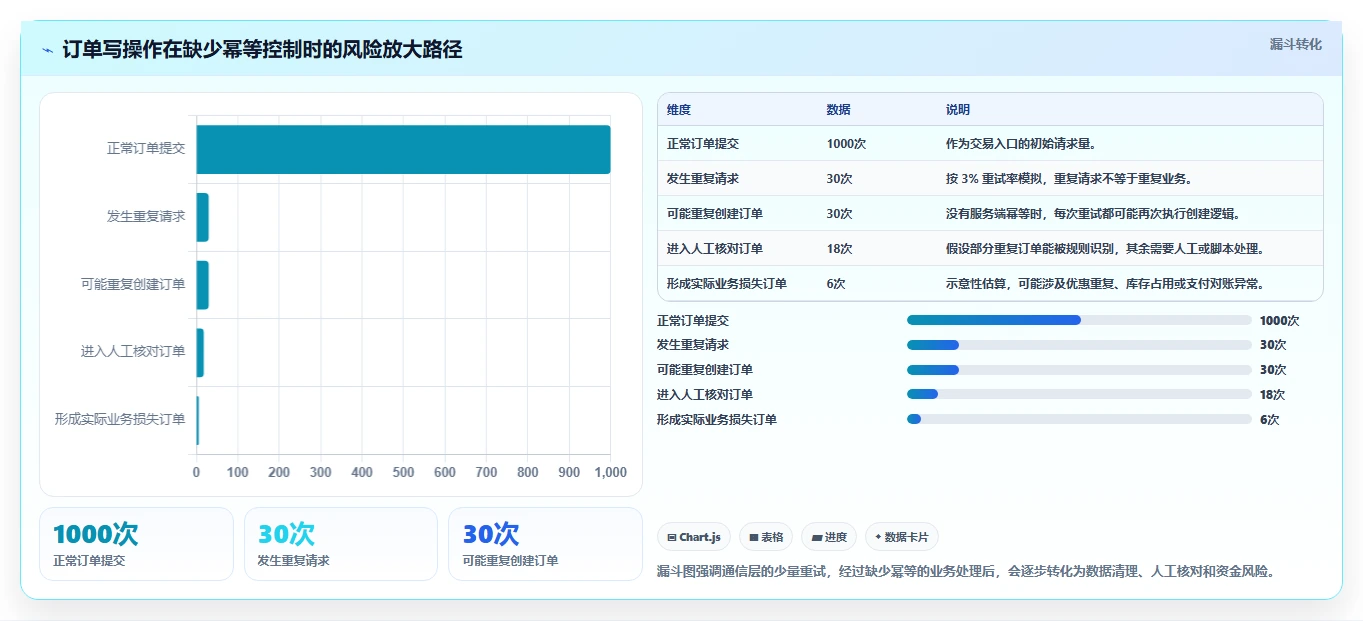1363x621 pixels.
Task: Click the description starting 按 3% 重试率模拟
Action: click(1069, 179)
